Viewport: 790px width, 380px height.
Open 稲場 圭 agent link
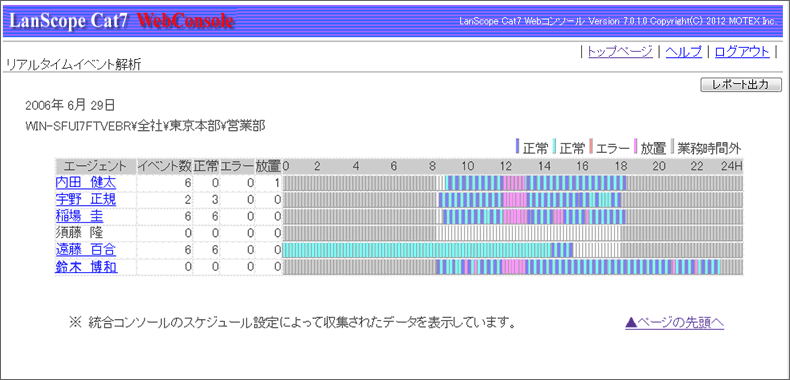pos(79,217)
